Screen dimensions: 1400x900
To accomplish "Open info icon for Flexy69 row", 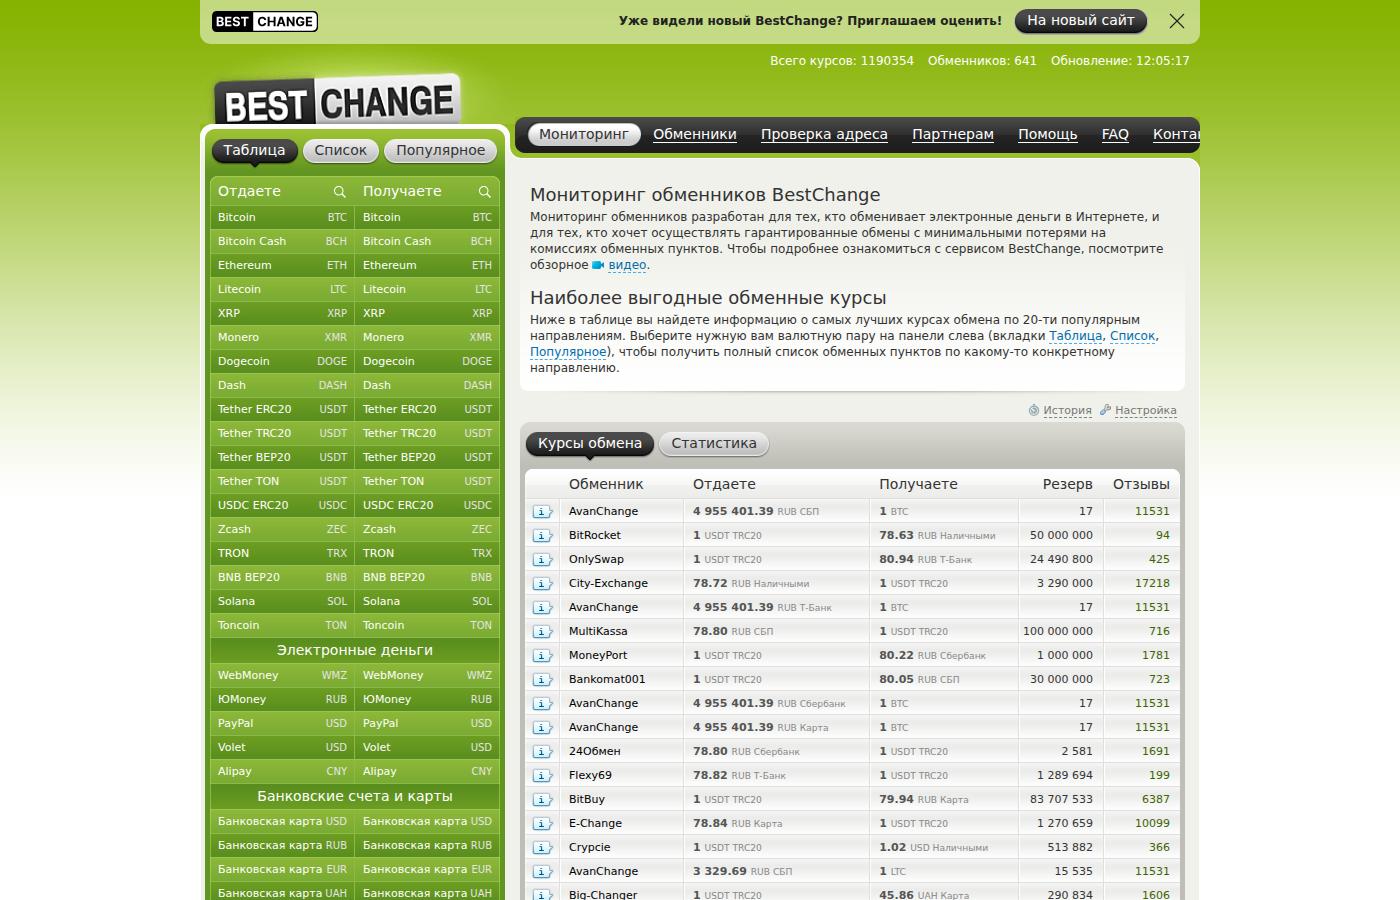I will (542, 775).
